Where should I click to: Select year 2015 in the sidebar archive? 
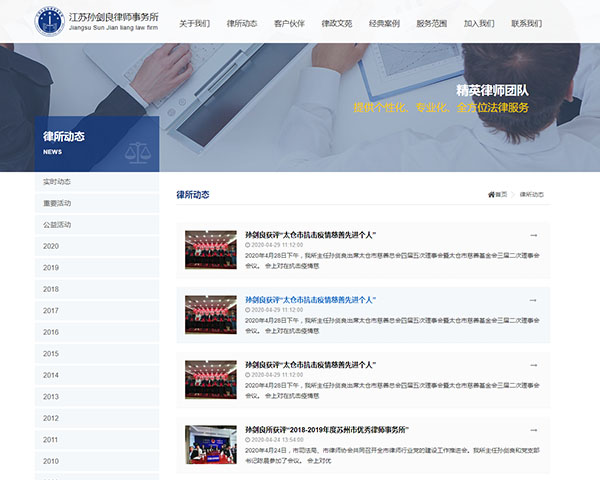click(x=51, y=354)
